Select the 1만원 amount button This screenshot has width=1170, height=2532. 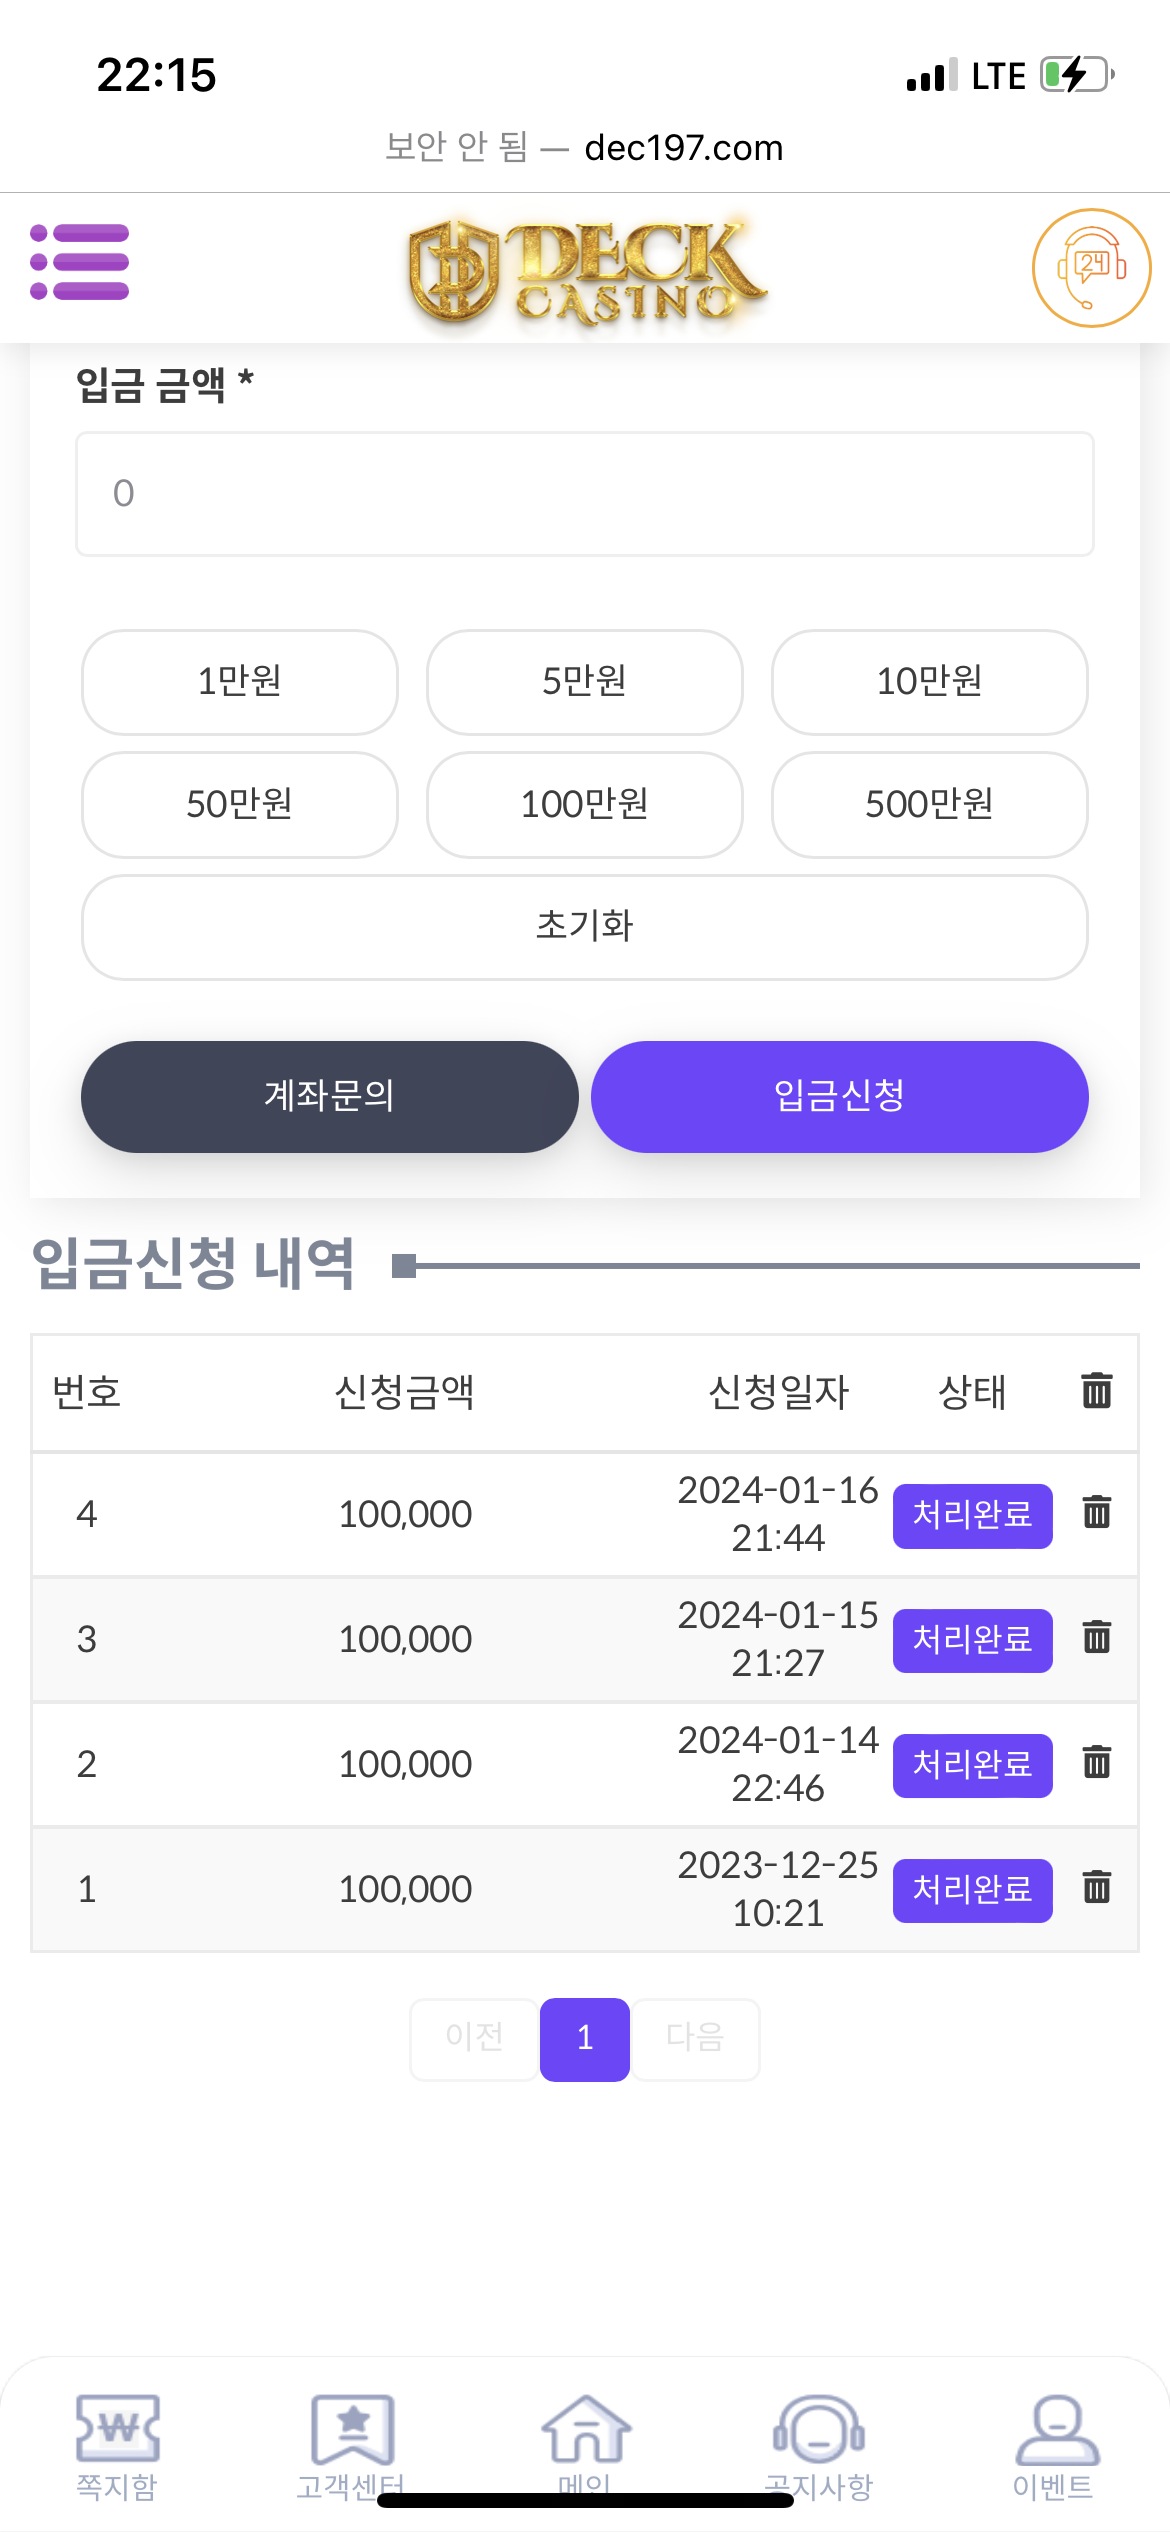pyautogui.click(x=240, y=681)
